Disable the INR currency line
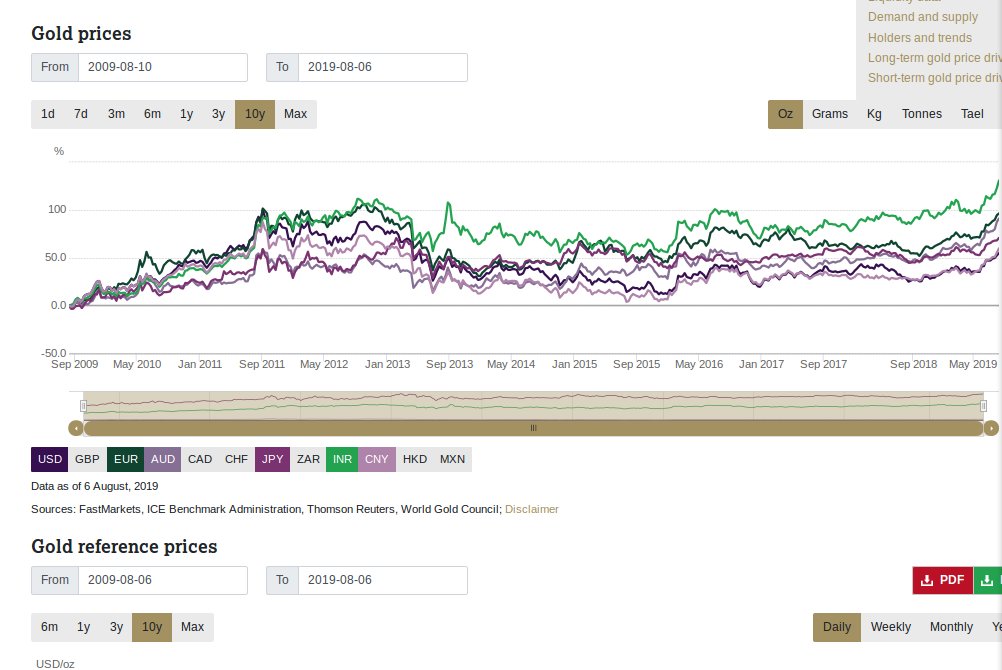Viewport: 1002px width, 670px height. click(342, 460)
